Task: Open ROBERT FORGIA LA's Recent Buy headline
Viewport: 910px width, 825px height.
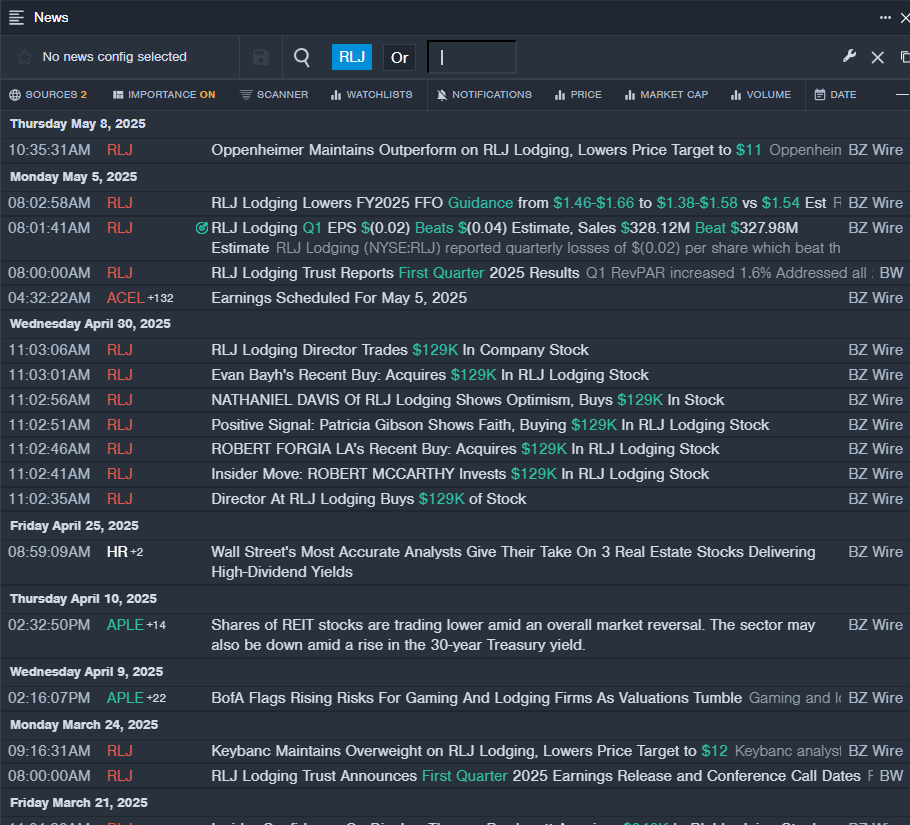Action: click(x=465, y=449)
